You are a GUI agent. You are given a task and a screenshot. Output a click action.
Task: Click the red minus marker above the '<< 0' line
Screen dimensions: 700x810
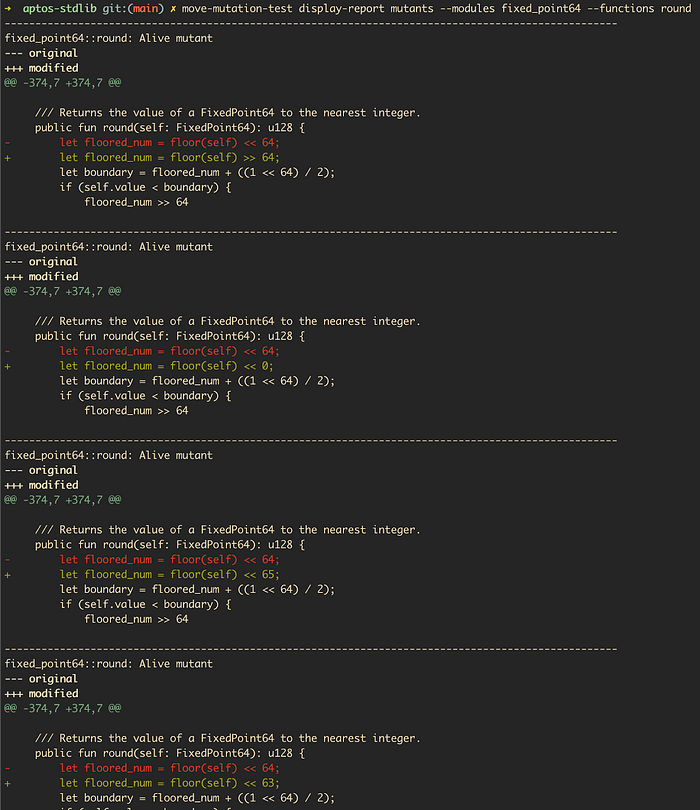click(8, 351)
